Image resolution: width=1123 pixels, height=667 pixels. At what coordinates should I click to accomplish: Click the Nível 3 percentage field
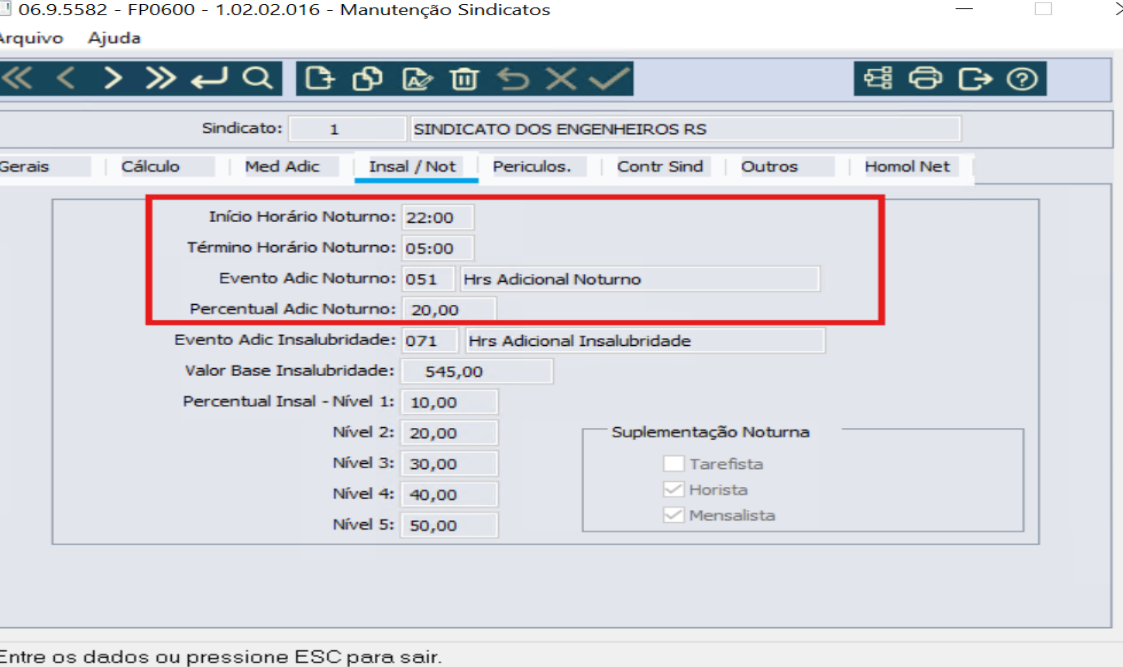click(449, 464)
